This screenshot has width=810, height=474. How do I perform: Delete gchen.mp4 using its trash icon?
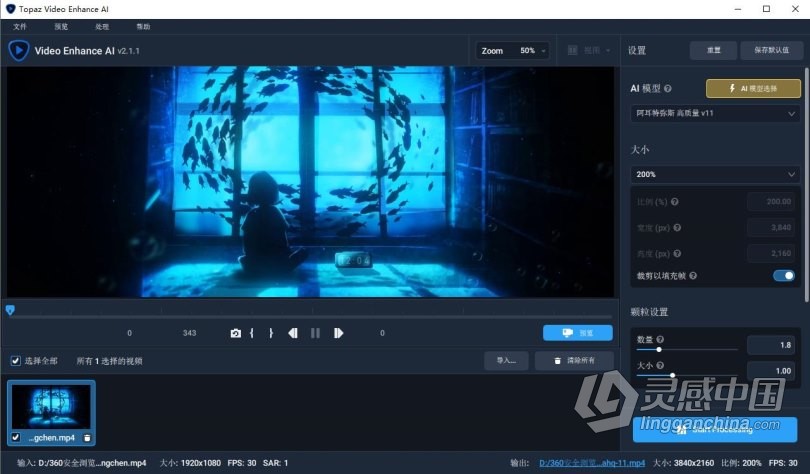click(x=87, y=438)
